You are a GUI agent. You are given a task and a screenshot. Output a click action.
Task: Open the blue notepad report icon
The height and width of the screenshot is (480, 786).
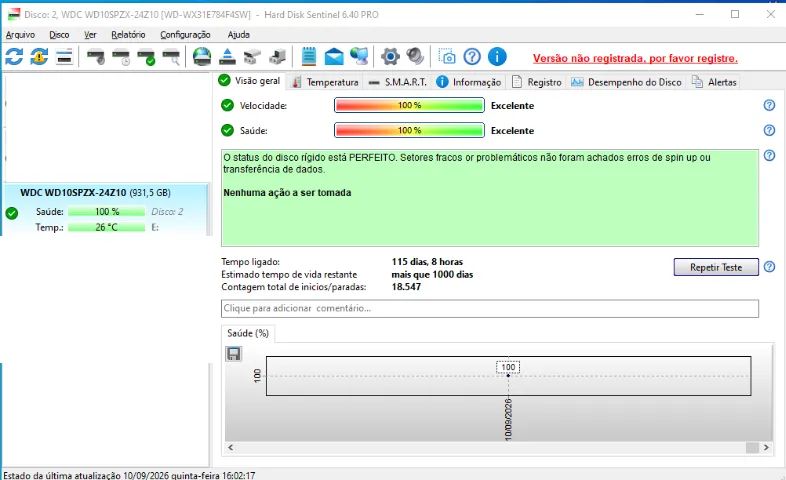(309, 56)
